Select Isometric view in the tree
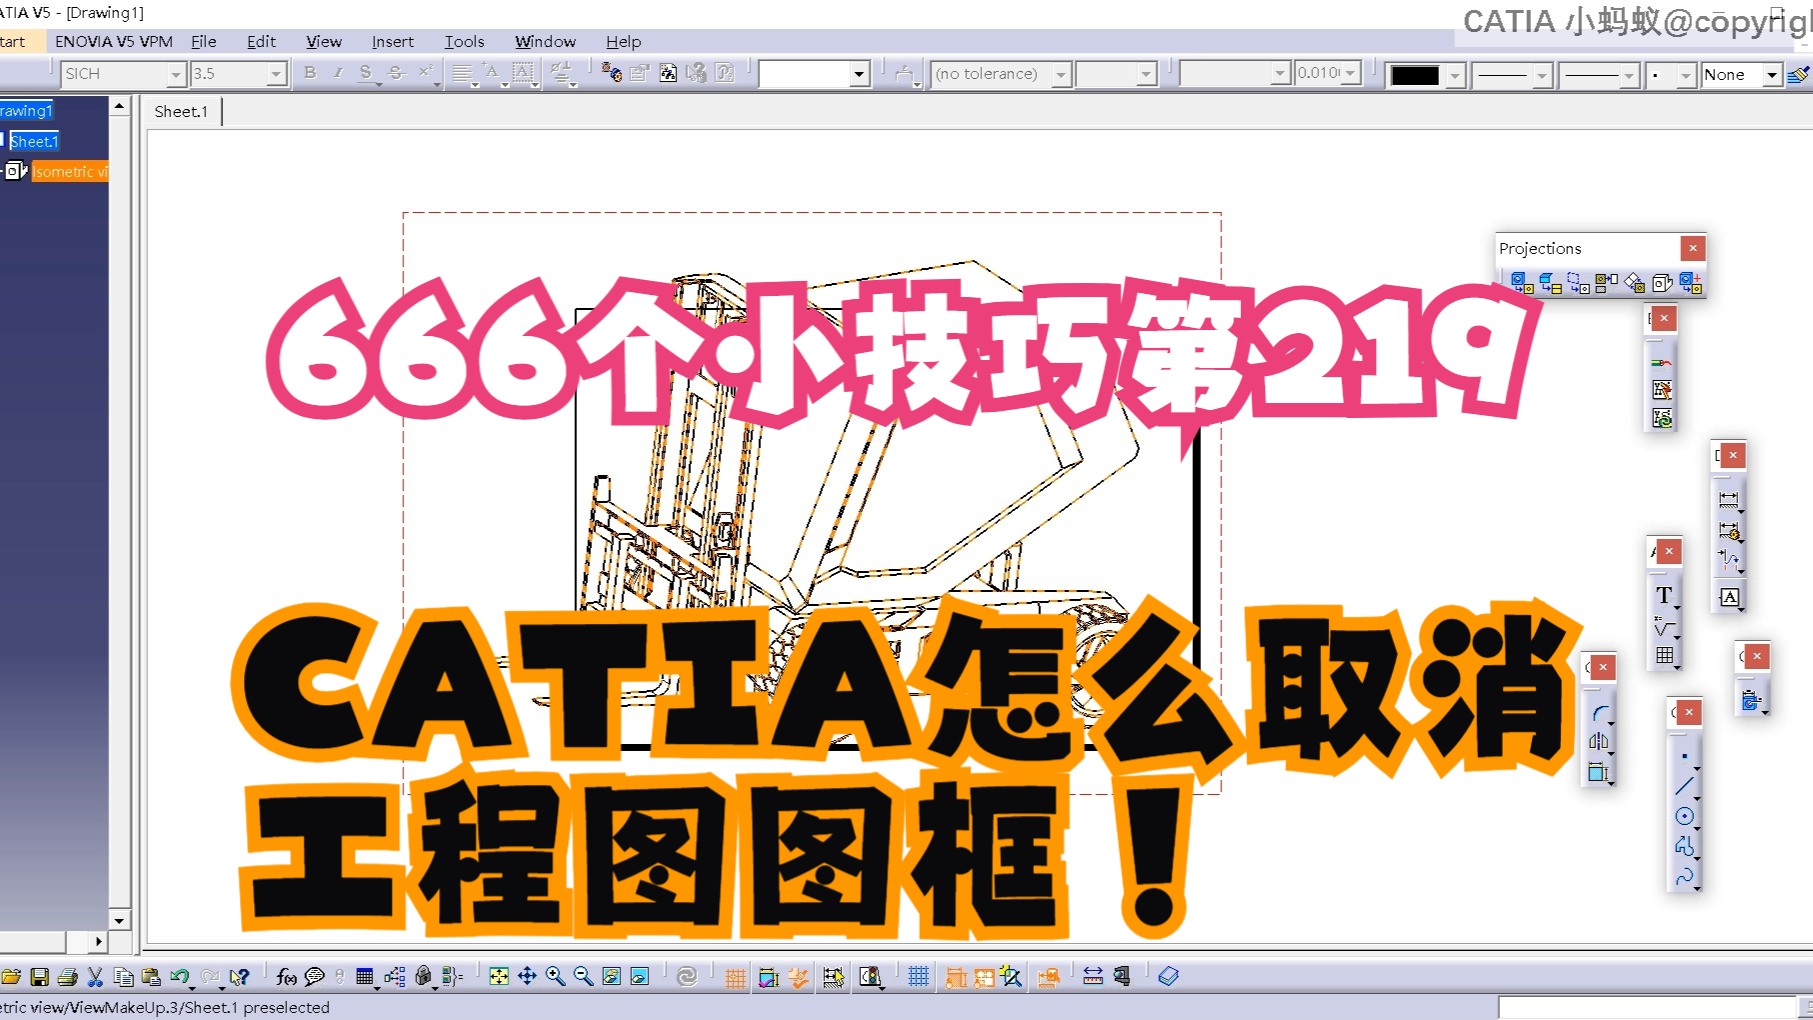The height and width of the screenshot is (1020, 1813). point(70,171)
